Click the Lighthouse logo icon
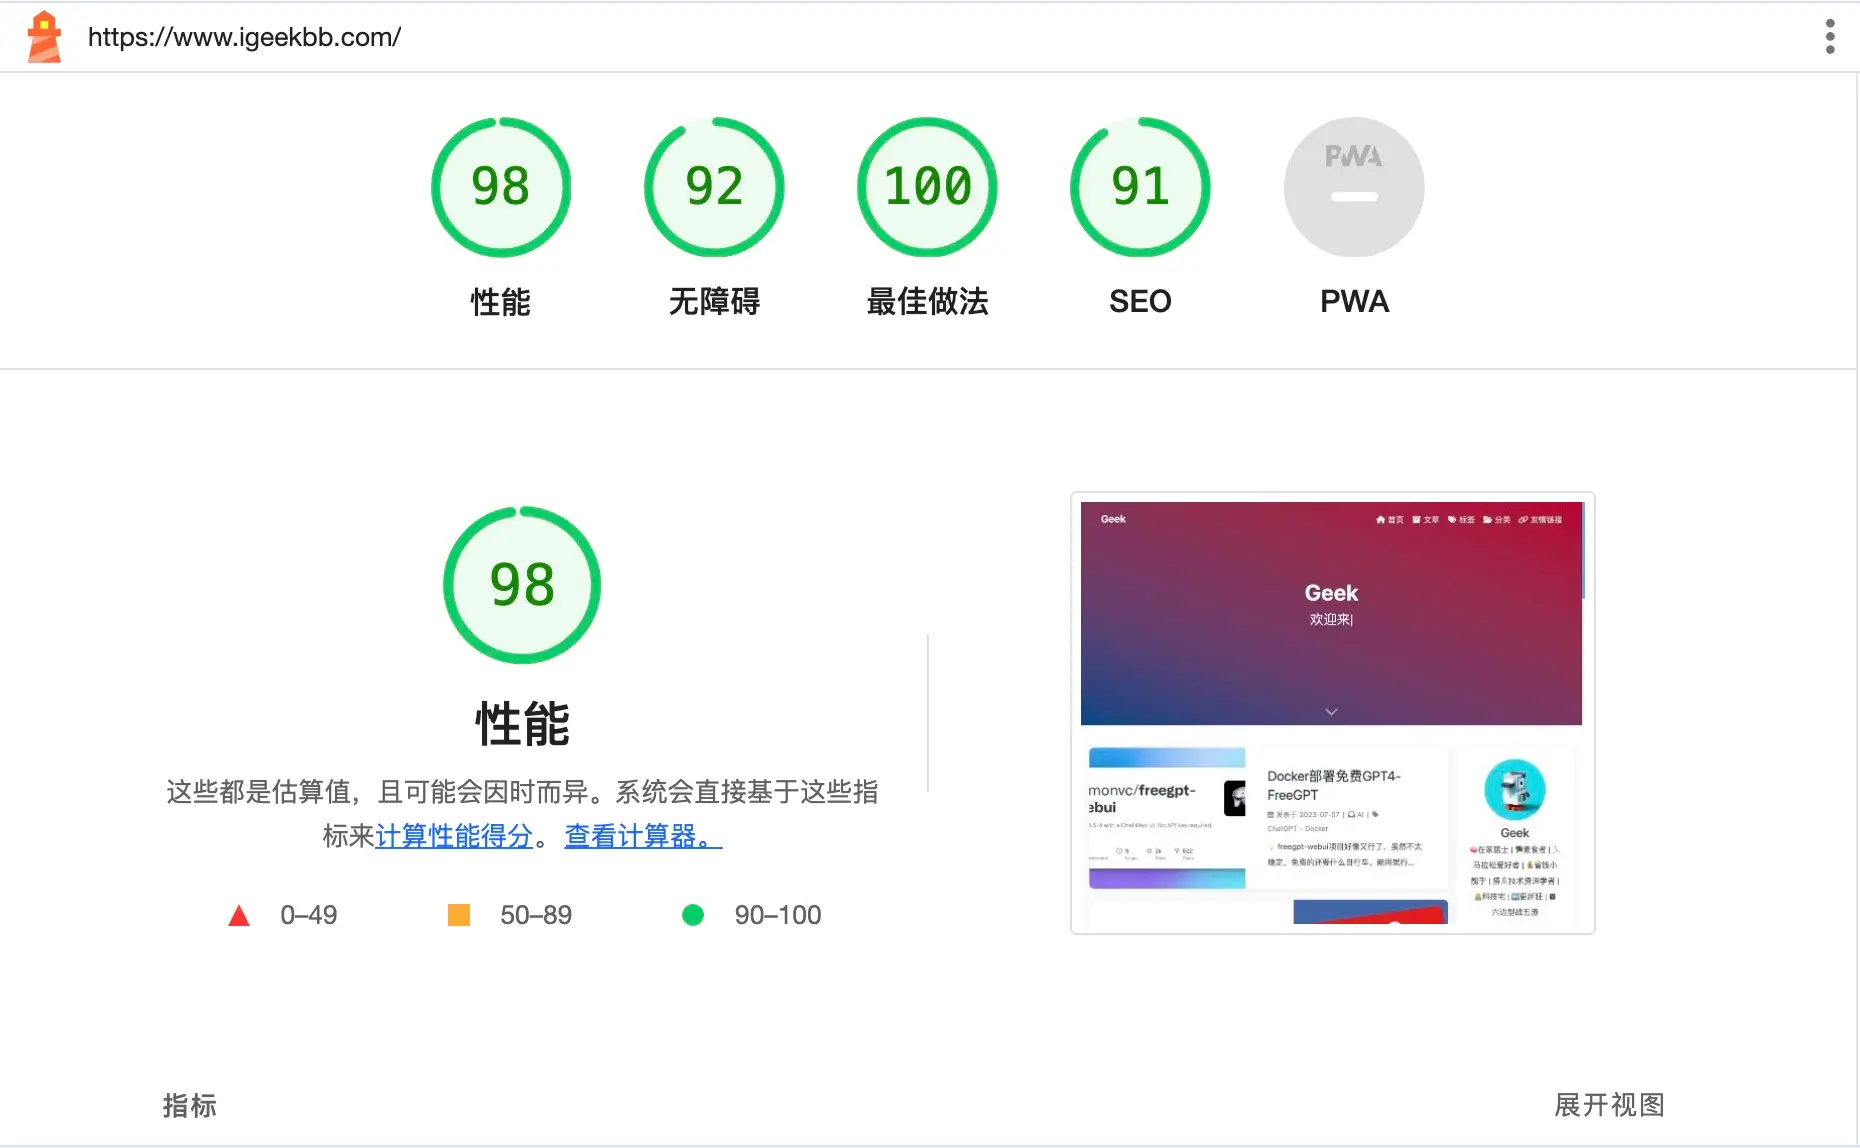The image size is (1860, 1148). click(x=44, y=37)
